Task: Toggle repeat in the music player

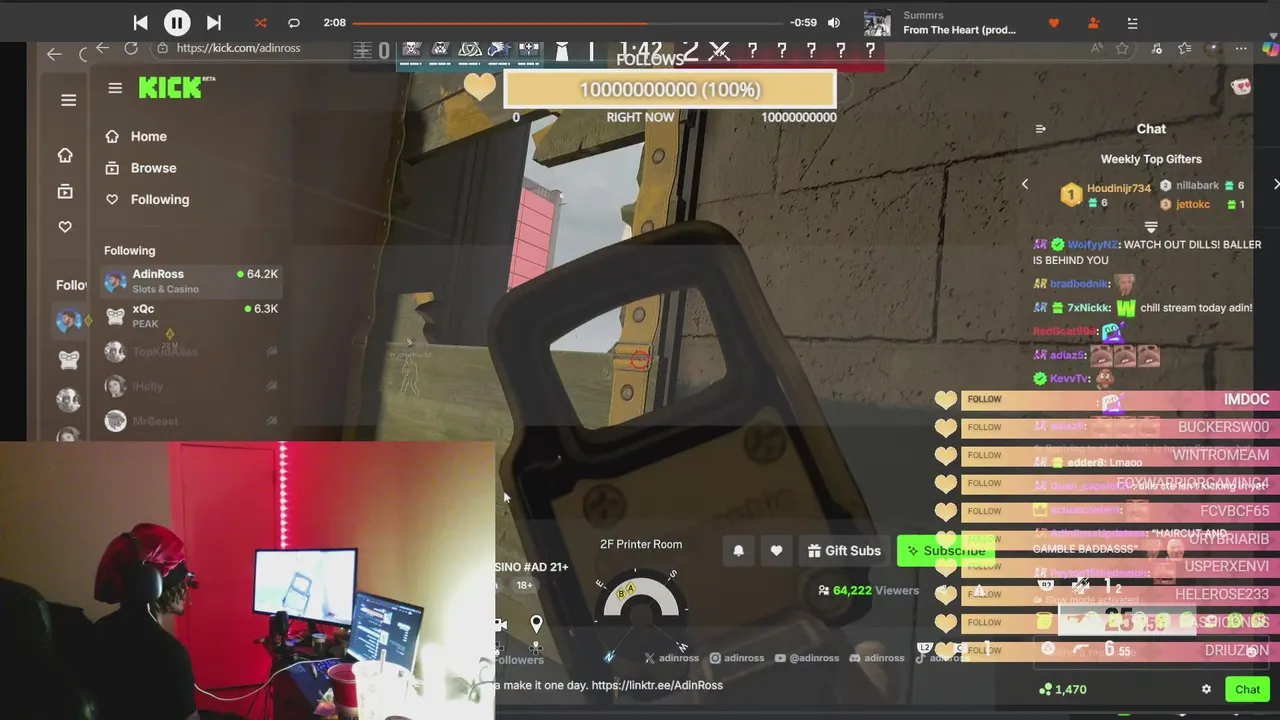Action: click(294, 23)
